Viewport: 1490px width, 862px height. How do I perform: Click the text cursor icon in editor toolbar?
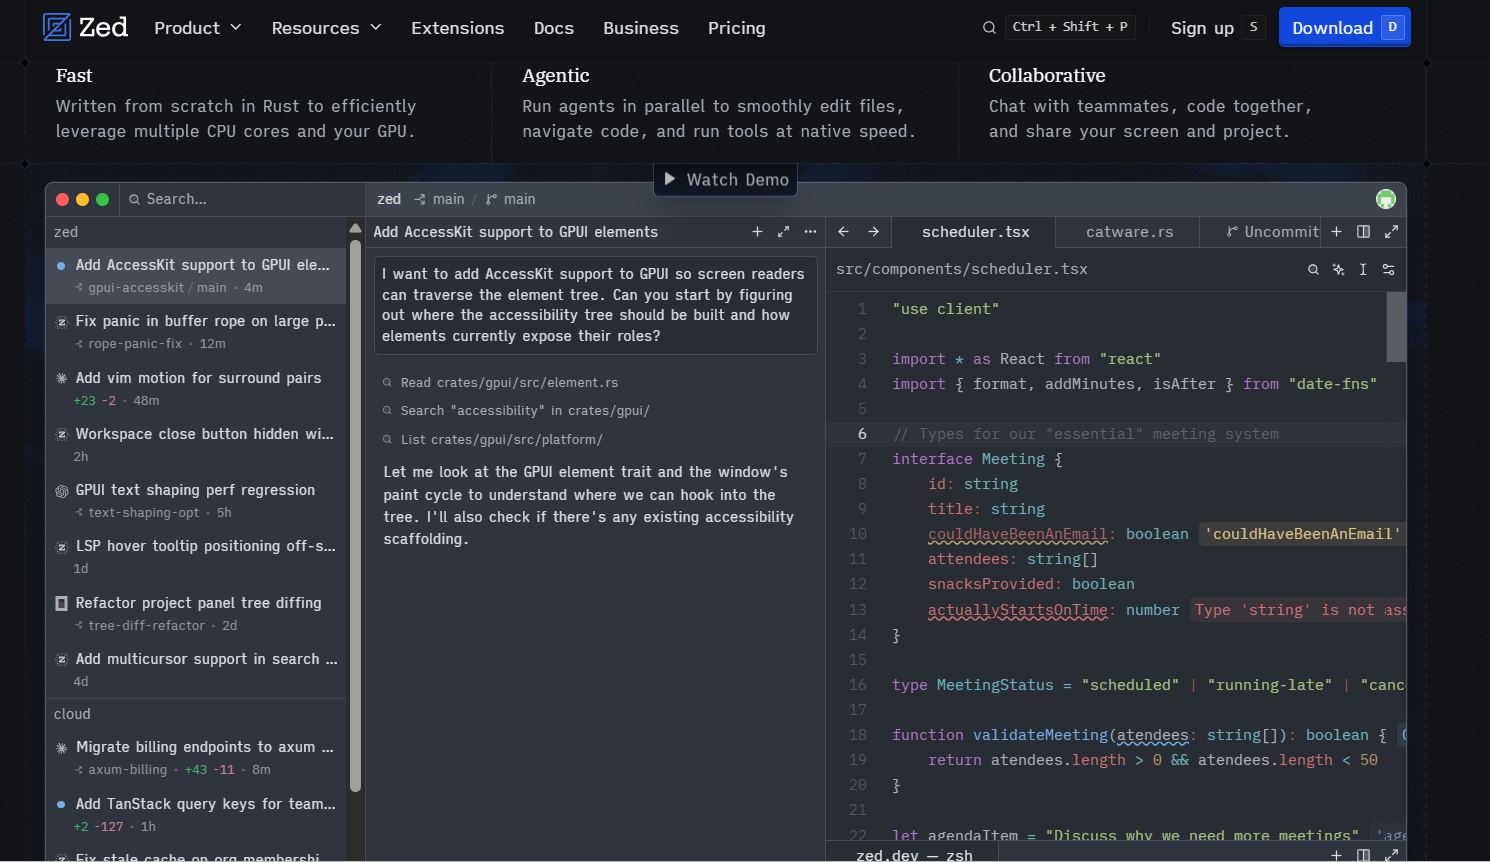pyautogui.click(x=1363, y=269)
